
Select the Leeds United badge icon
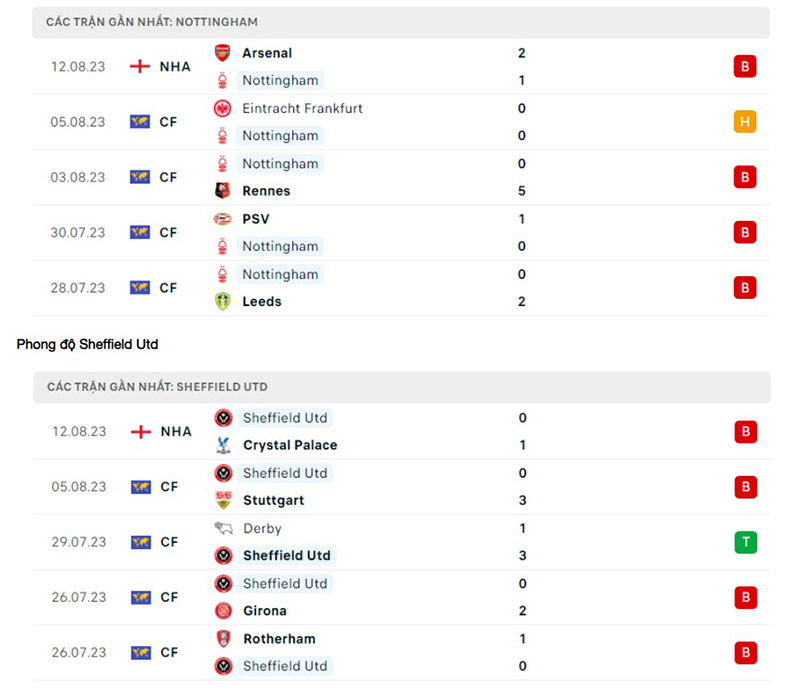(222, 301)
